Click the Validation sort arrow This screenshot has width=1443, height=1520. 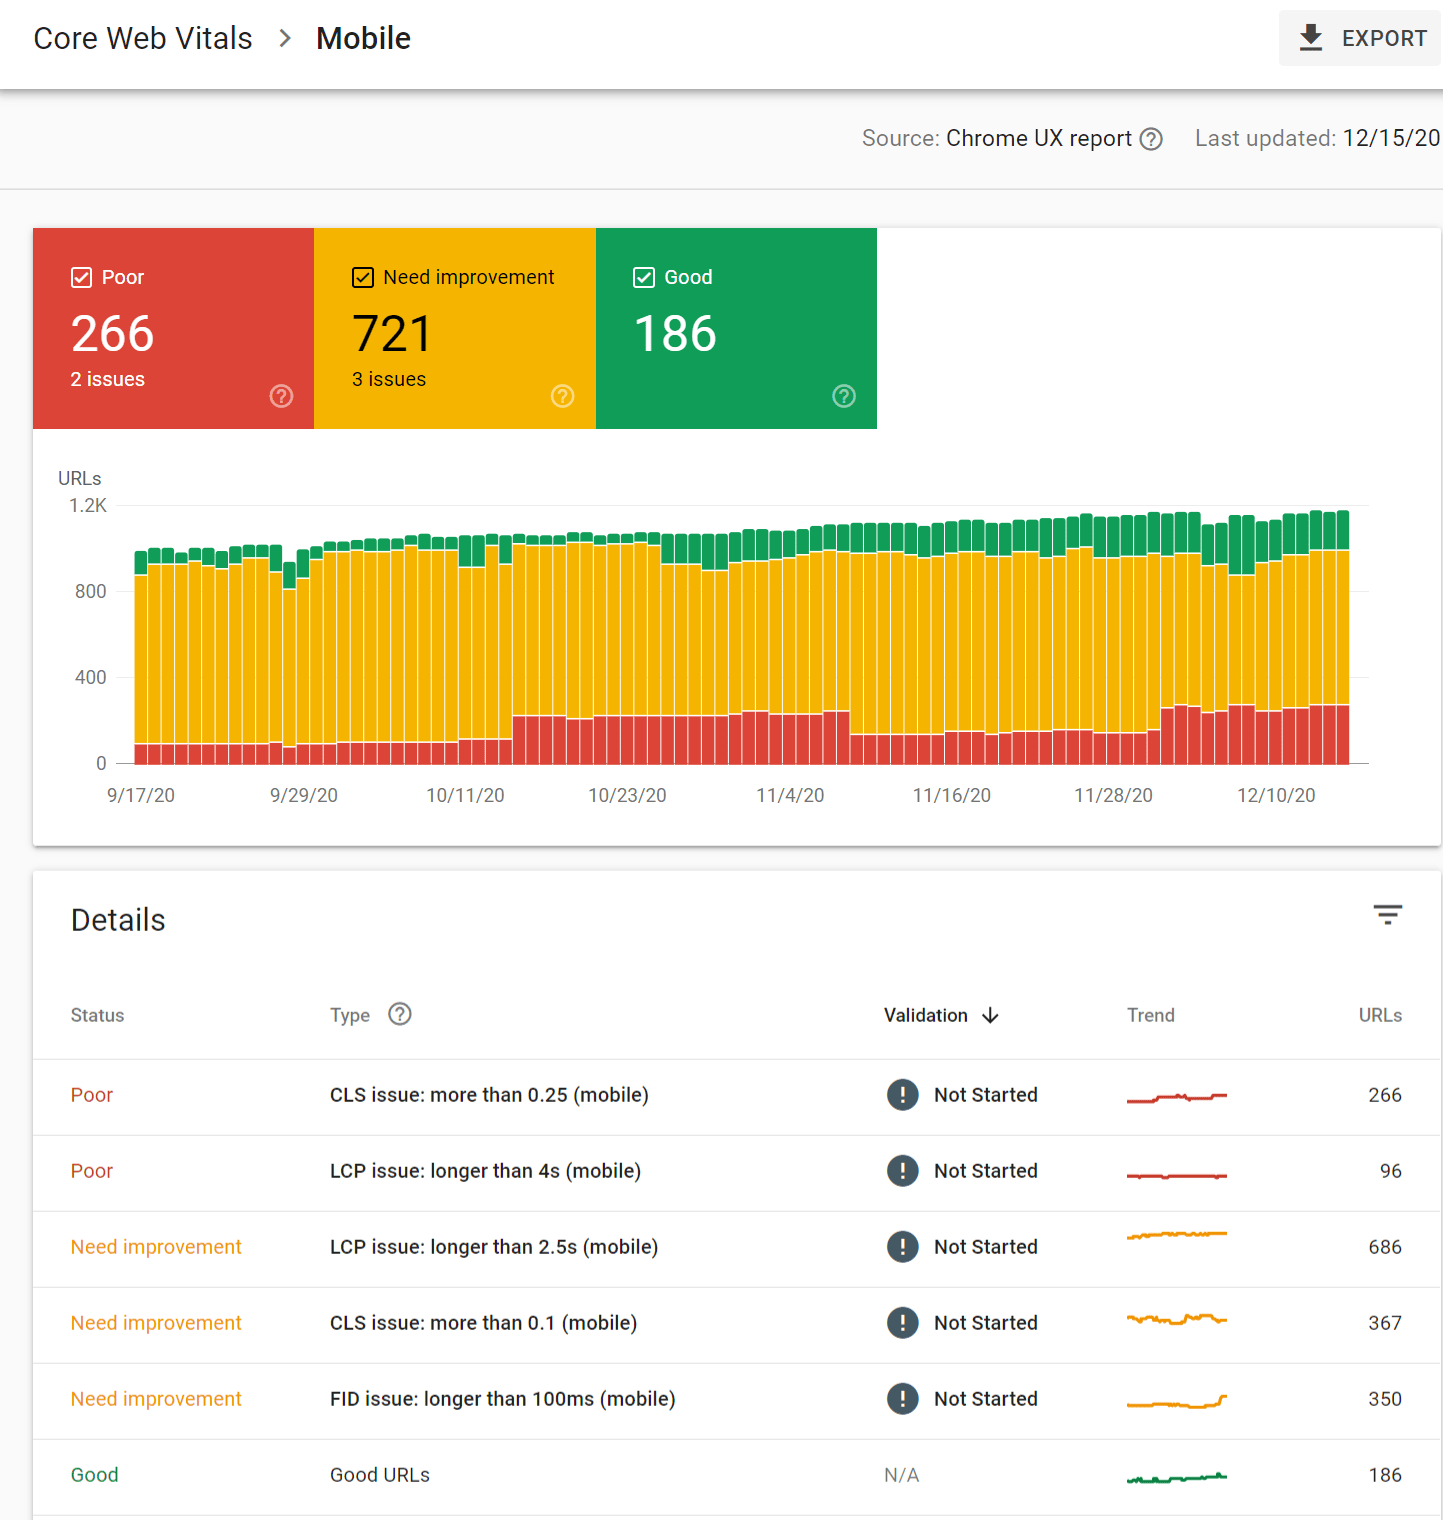pyautogui.click(x=990, y=1015)
